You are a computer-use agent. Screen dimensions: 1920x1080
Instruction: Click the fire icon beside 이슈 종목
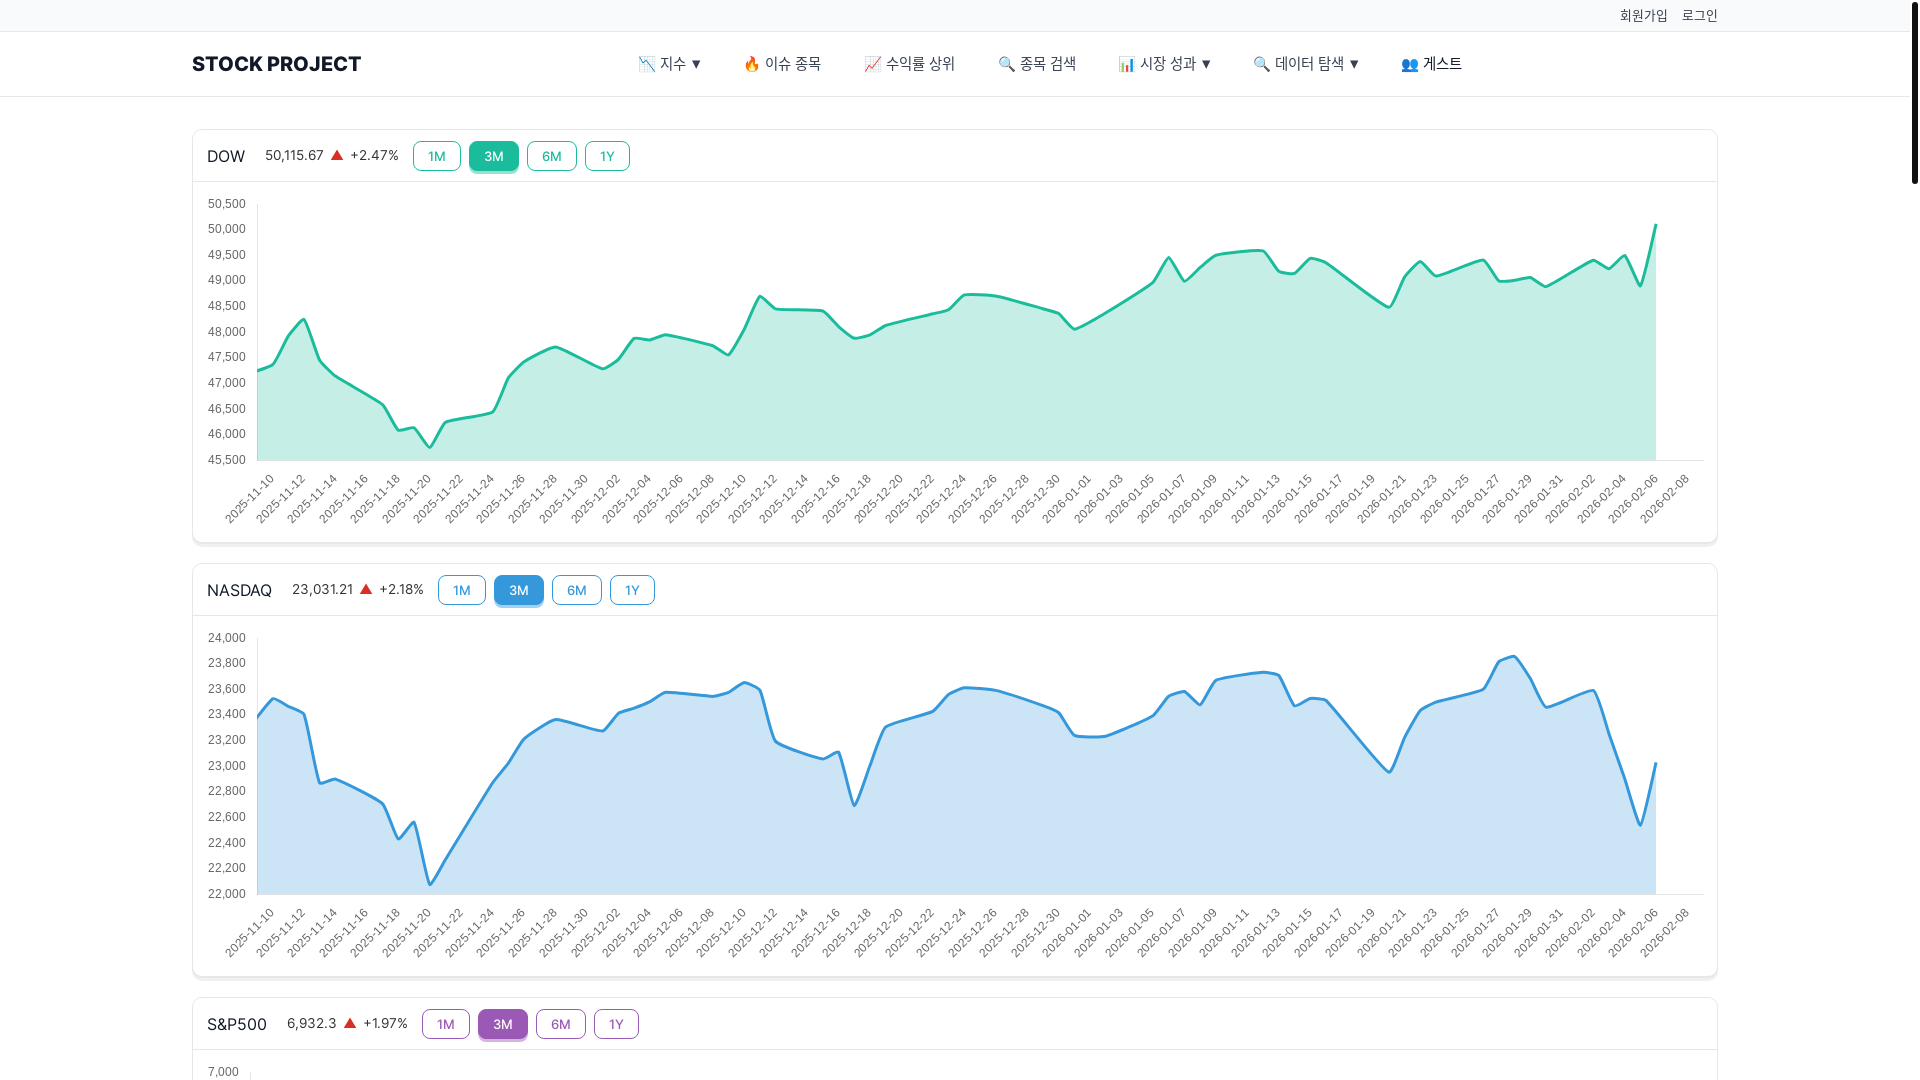[x=752, y=64]
